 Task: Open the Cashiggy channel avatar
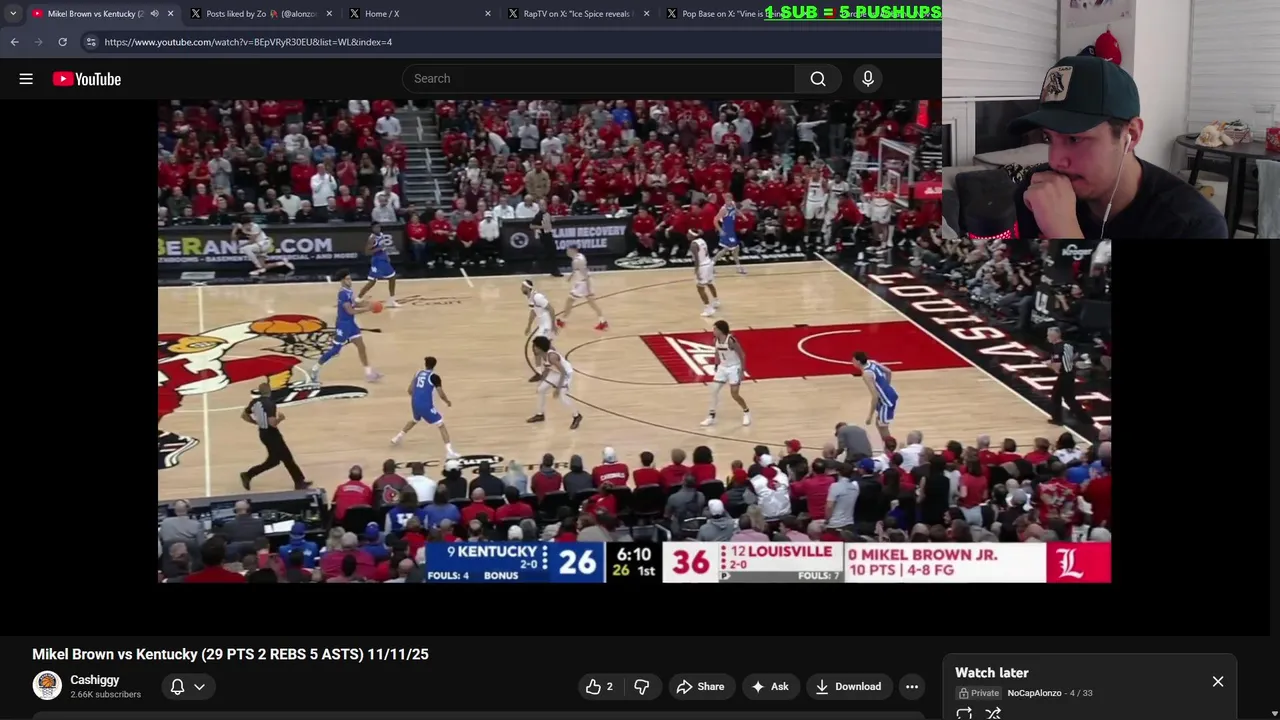(x=47, y=685)
